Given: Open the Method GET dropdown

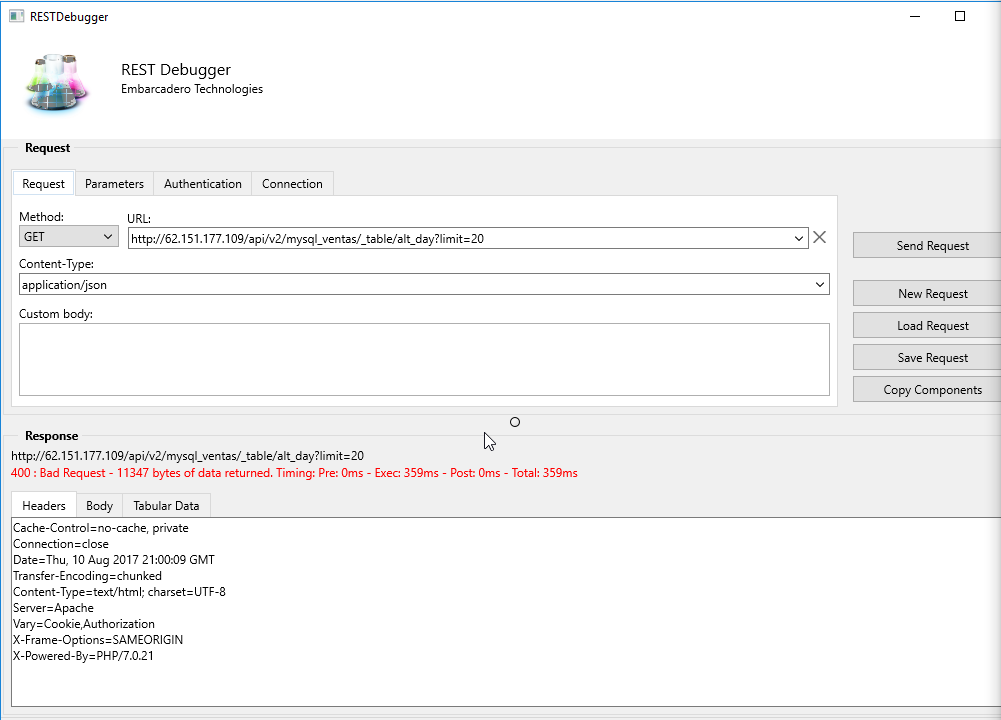Looking at the screenshot, I should tap(68, 237).
